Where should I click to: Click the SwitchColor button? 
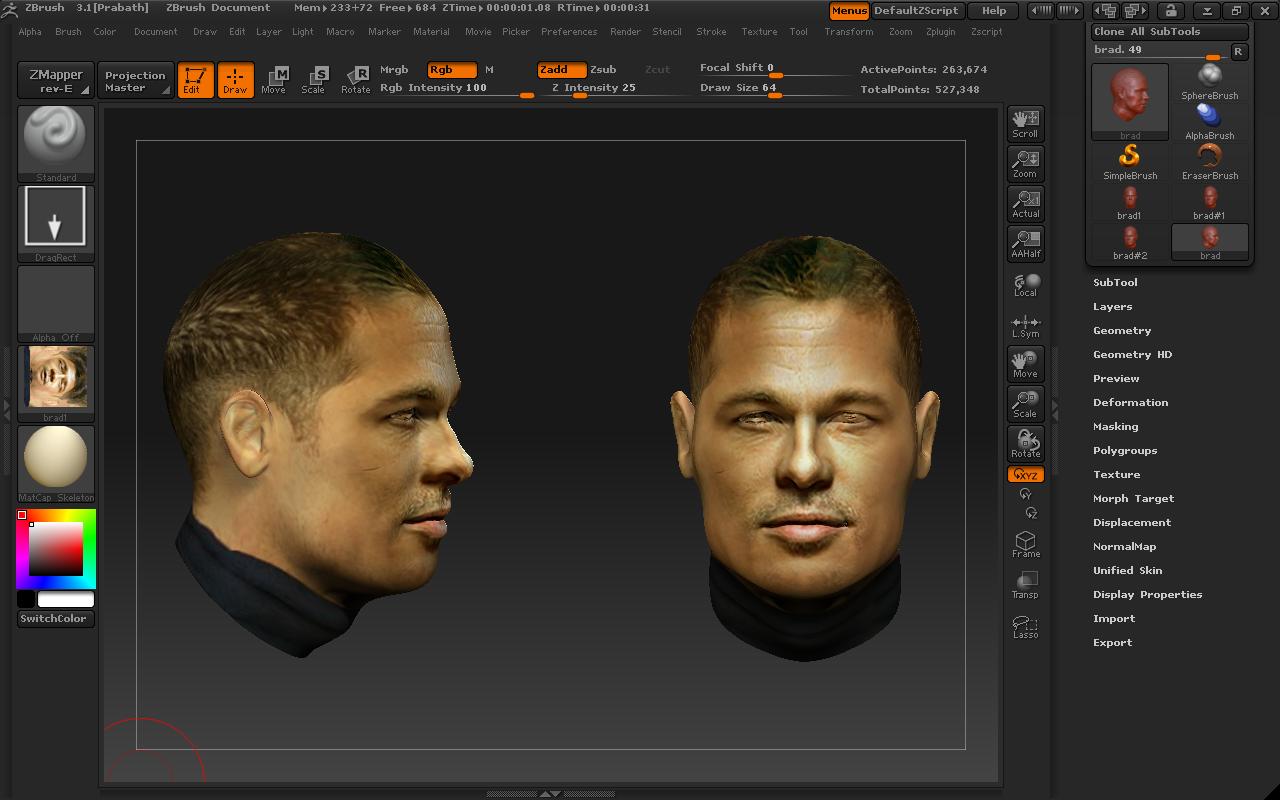tap(54, 619)
